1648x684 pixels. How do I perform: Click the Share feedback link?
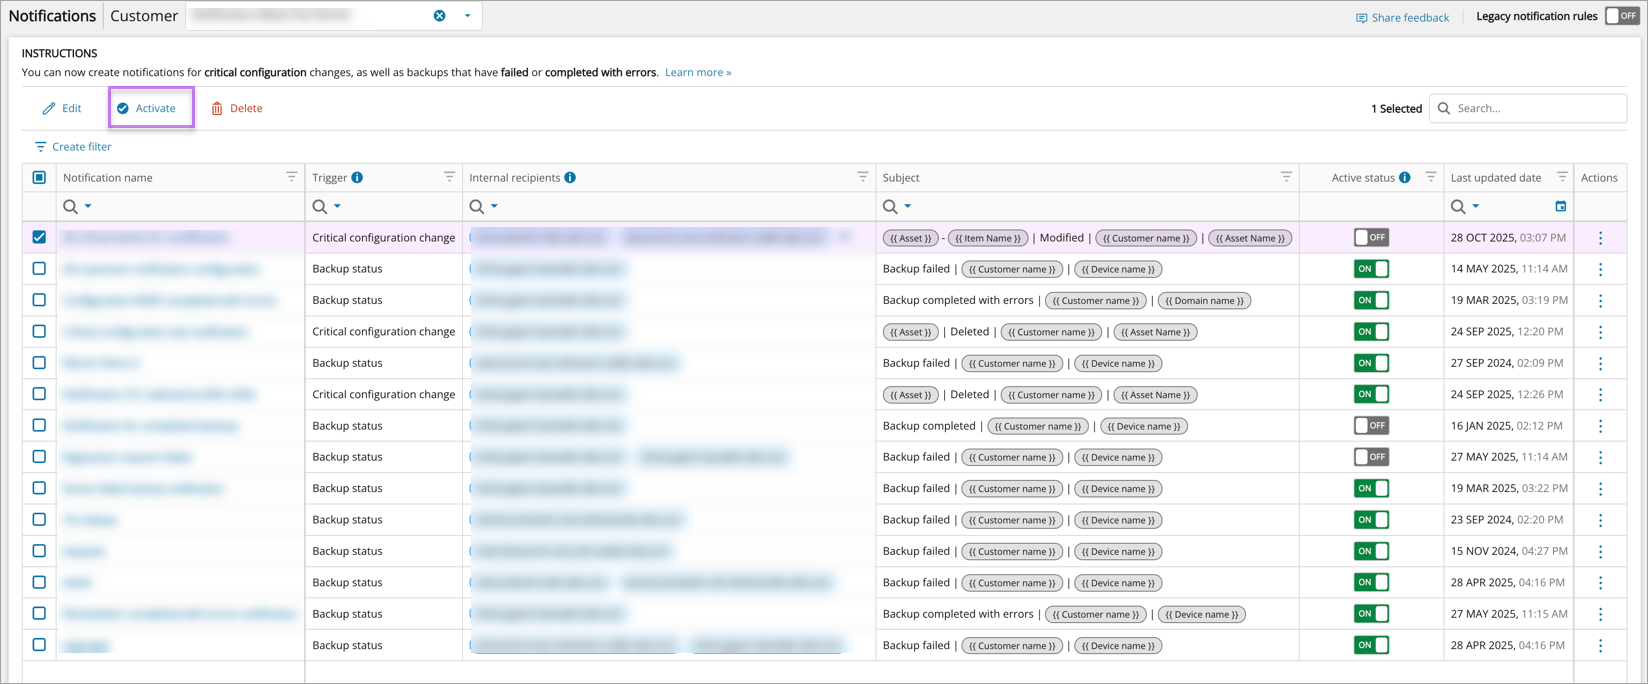tap(1402, 17)
